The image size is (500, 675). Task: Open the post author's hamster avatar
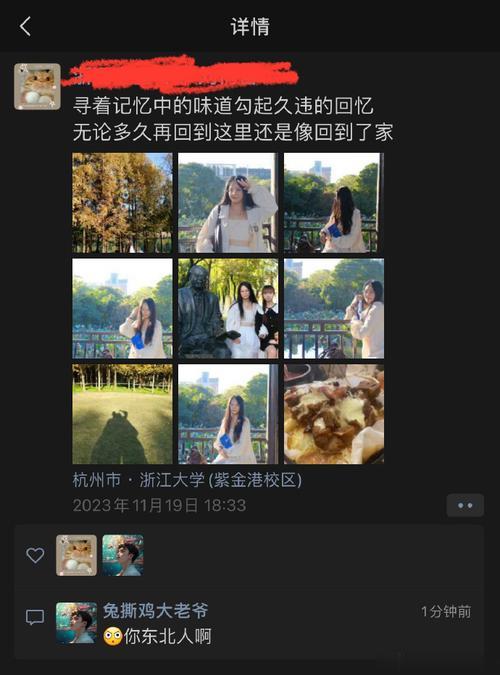[37, 87]
